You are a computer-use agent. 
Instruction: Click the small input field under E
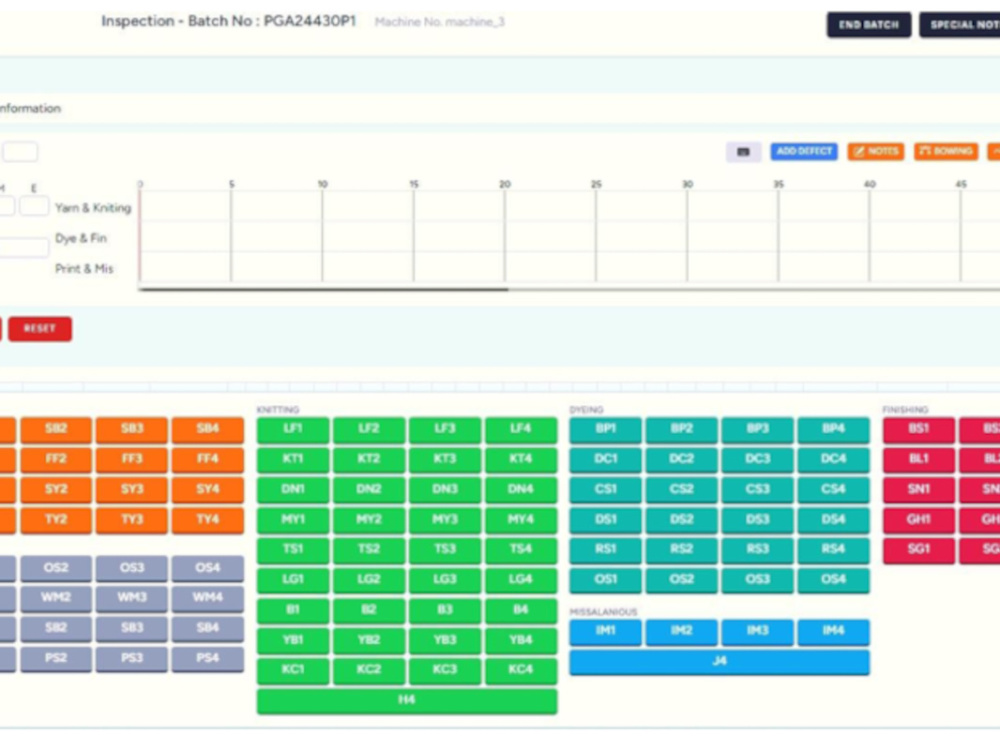tap(34, 206)
